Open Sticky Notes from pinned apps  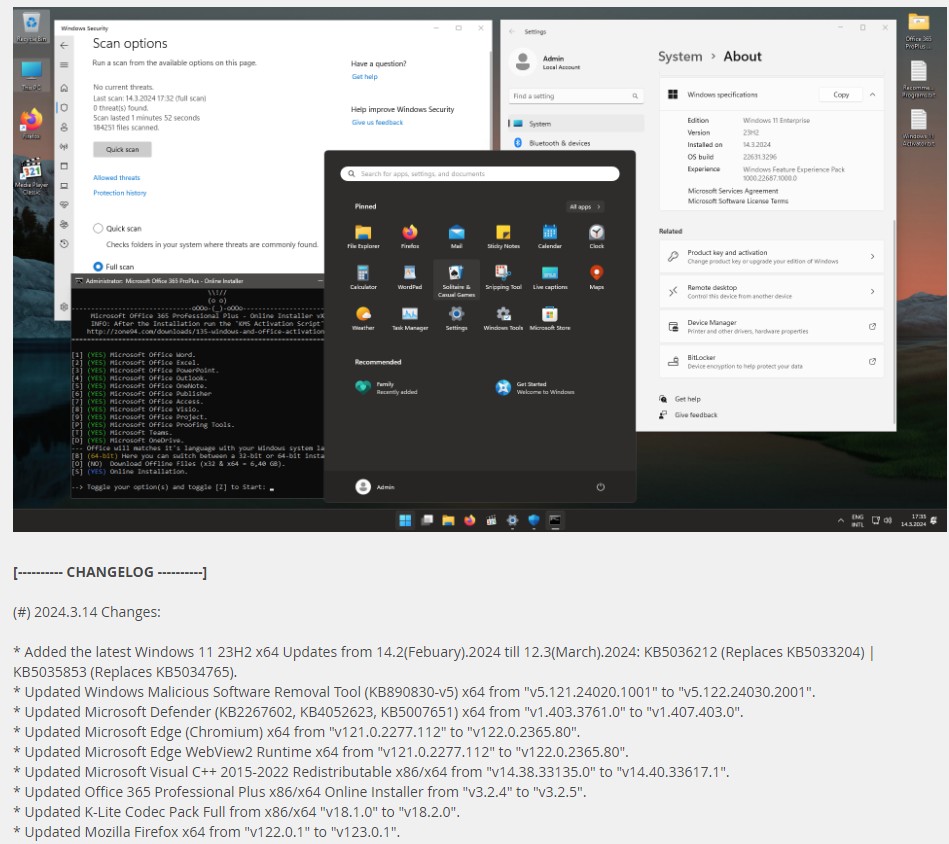click(x=503, y=237)
